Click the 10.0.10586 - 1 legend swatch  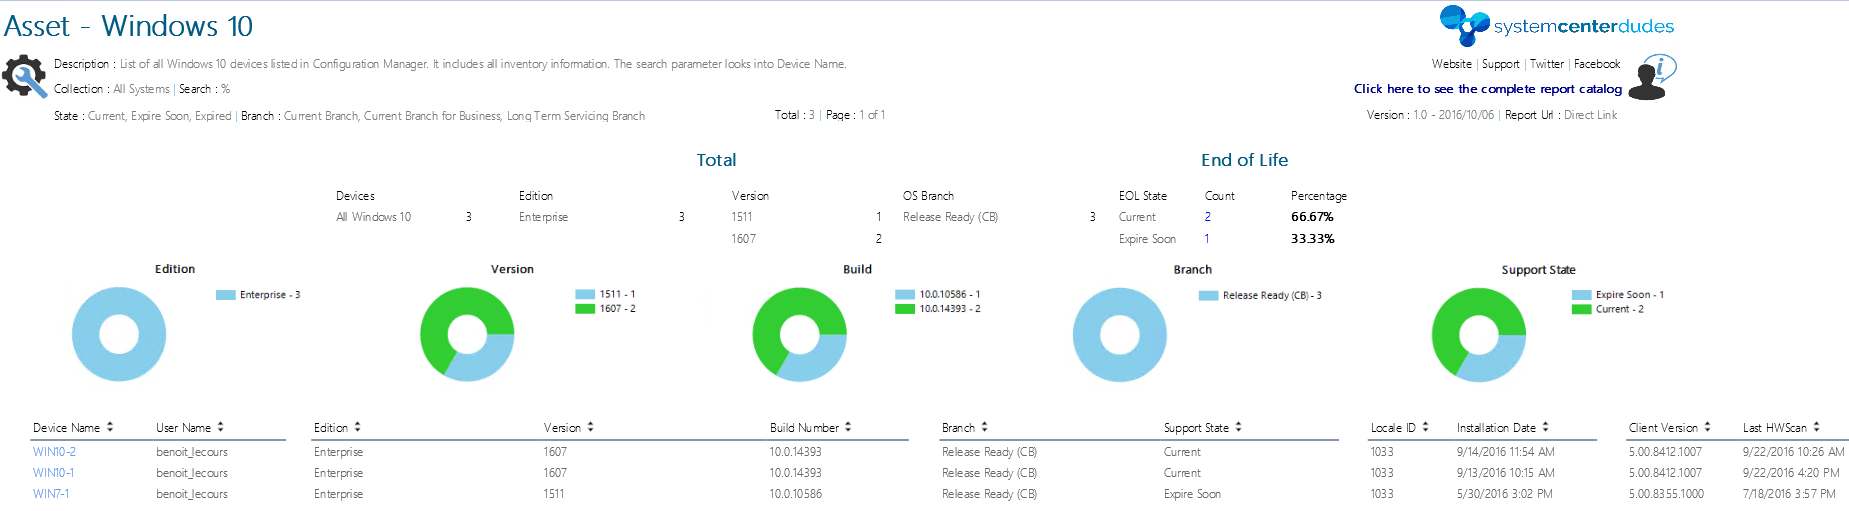click(905, 295)
